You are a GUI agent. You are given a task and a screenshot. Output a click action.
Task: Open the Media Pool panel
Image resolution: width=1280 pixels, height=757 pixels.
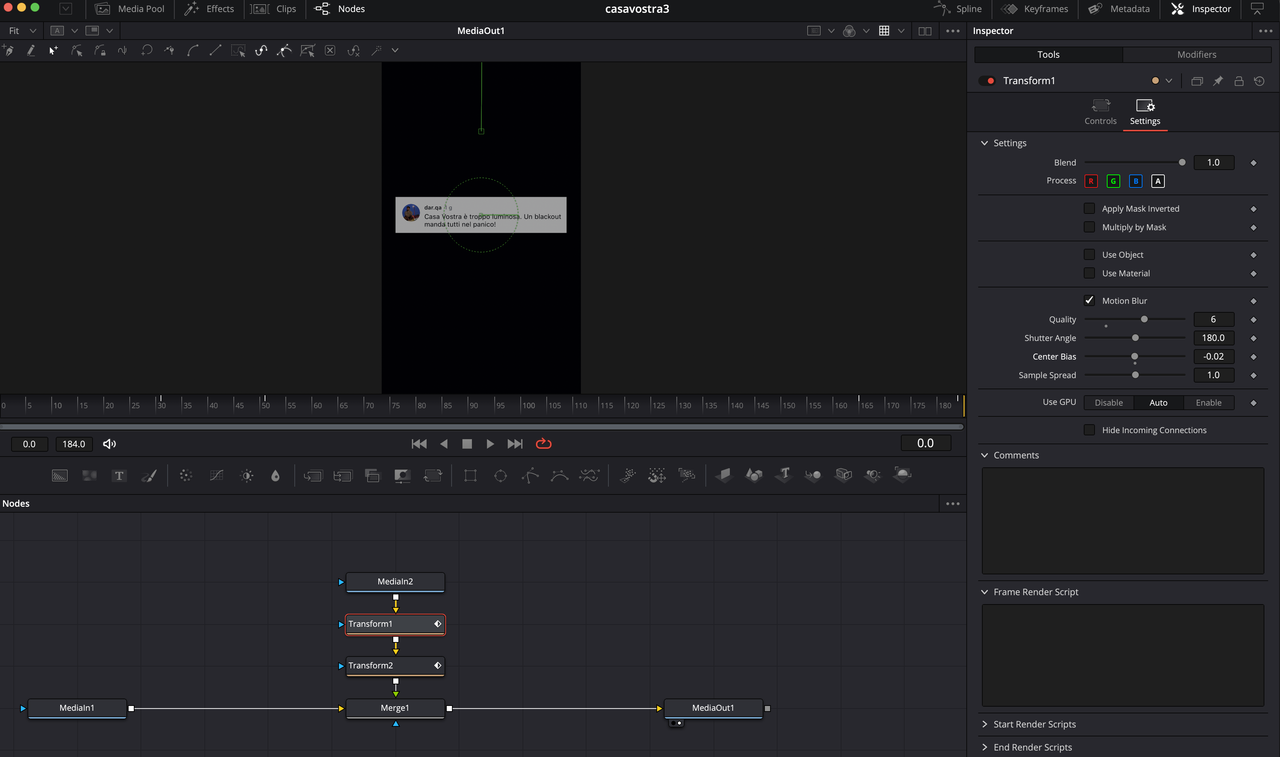130,9
